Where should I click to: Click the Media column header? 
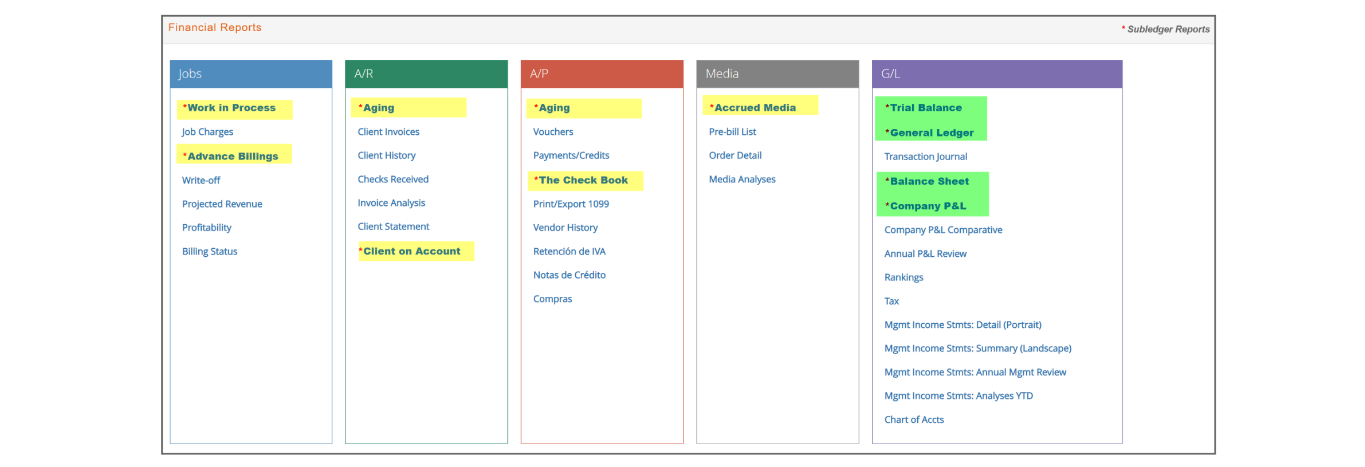(x=778, y=74)
